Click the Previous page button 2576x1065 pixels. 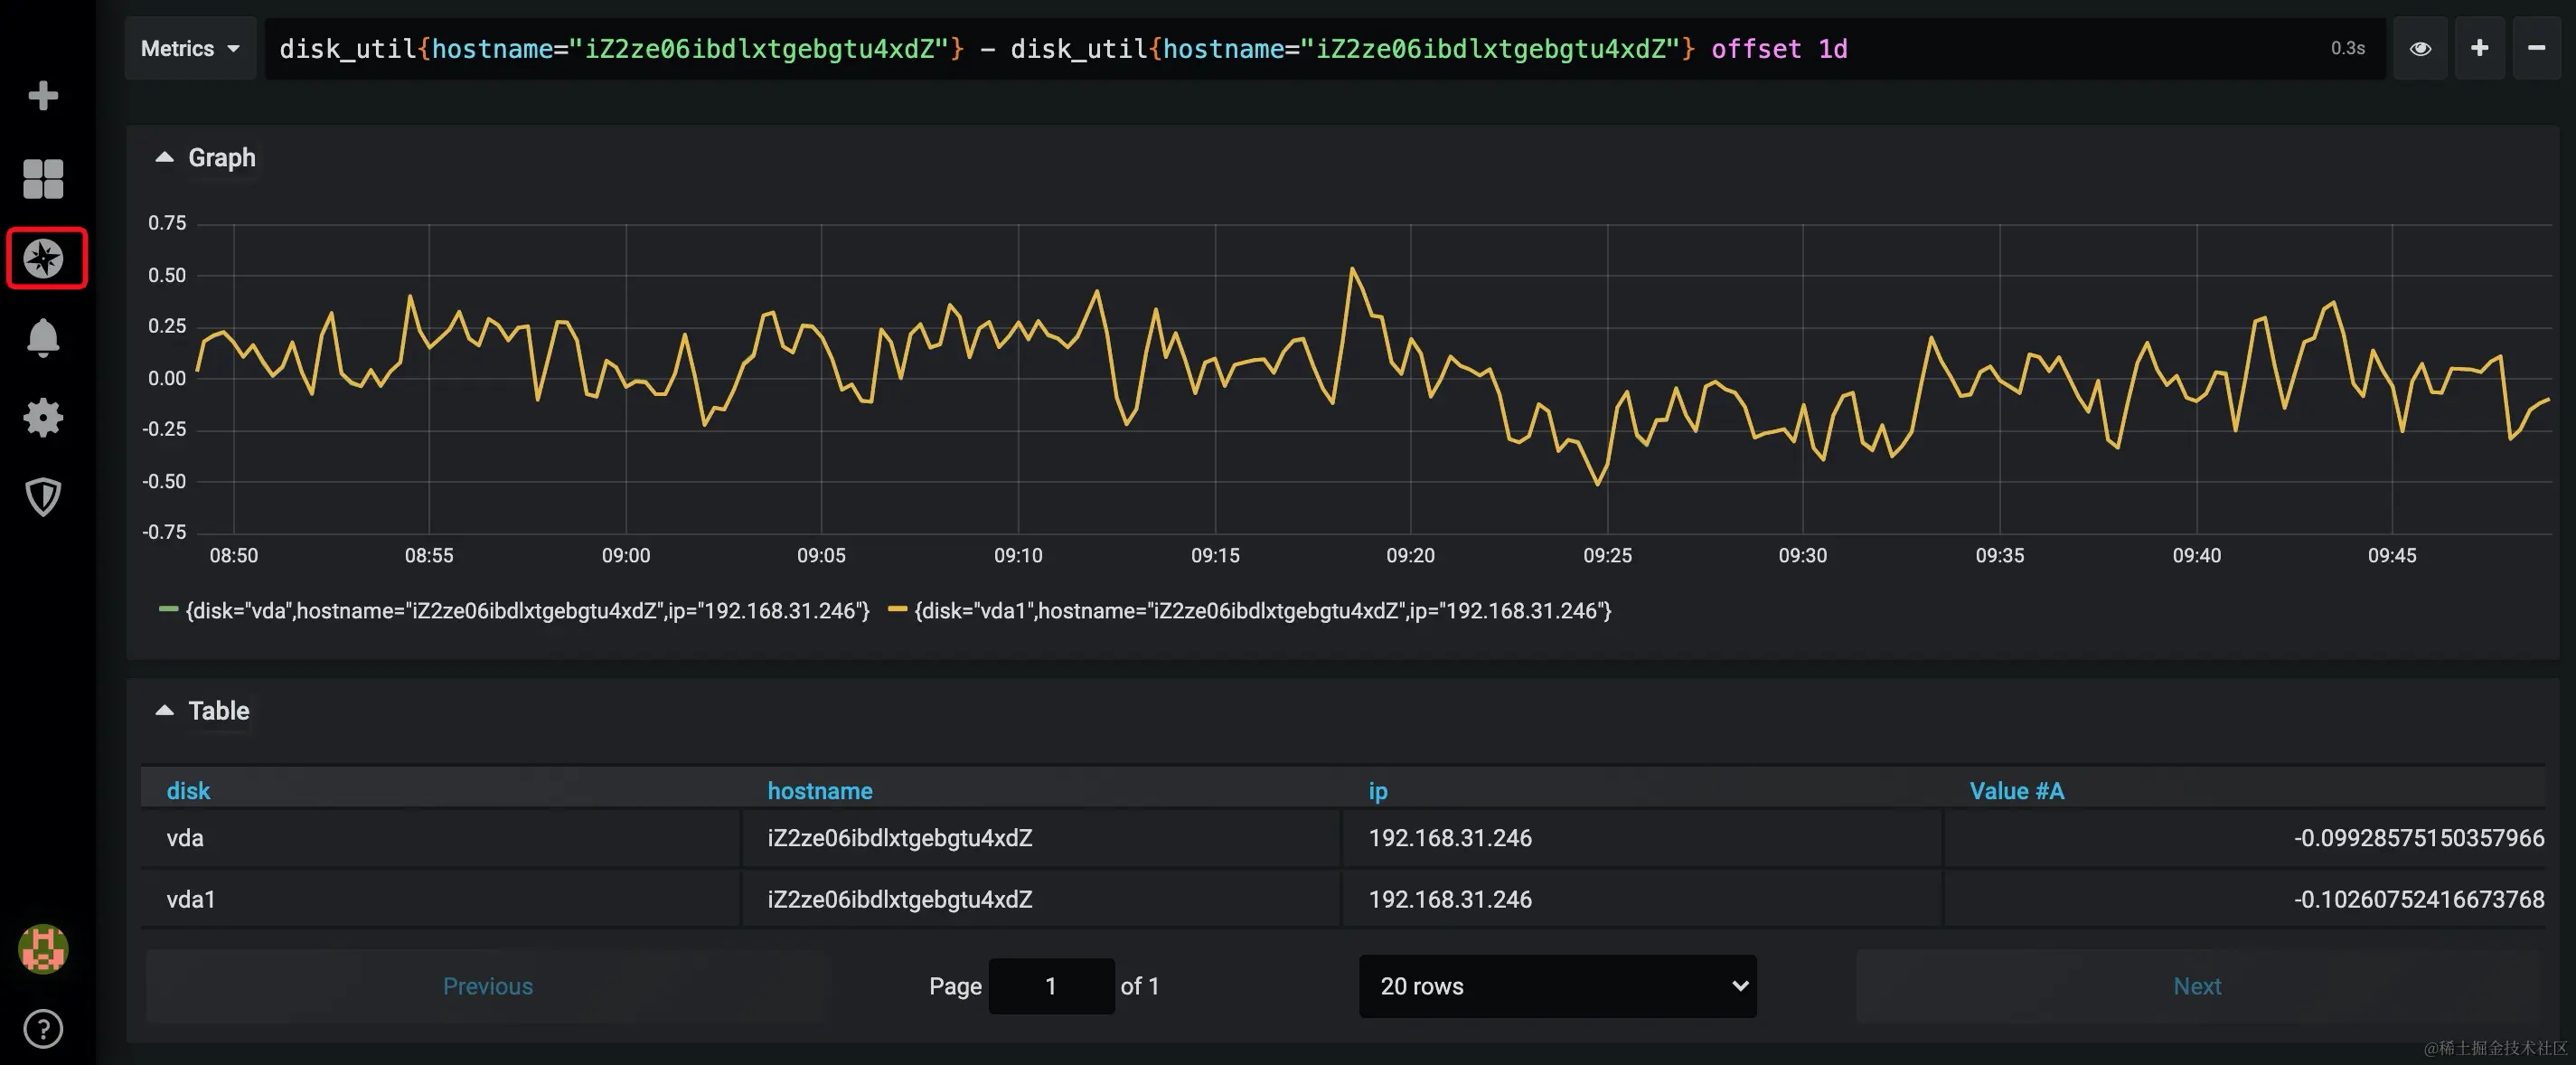tap(487, 986)
